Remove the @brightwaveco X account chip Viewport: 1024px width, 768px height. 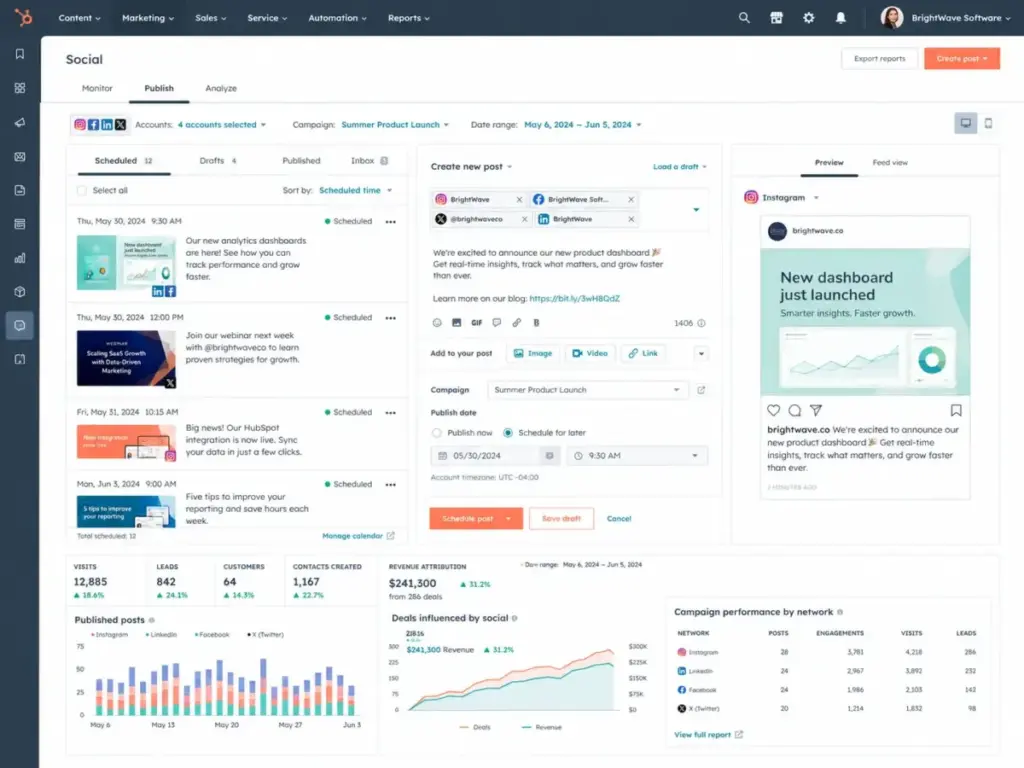524,219
